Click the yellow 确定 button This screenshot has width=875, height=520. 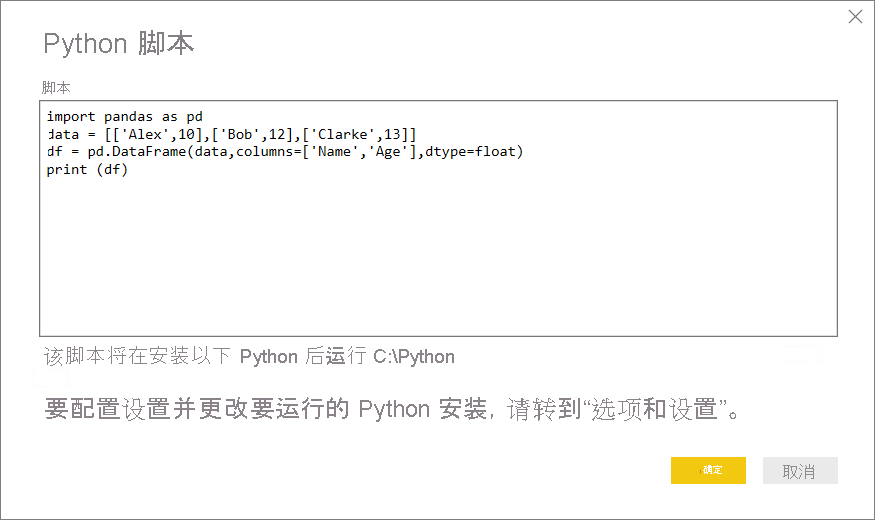[x=710, y=471]
